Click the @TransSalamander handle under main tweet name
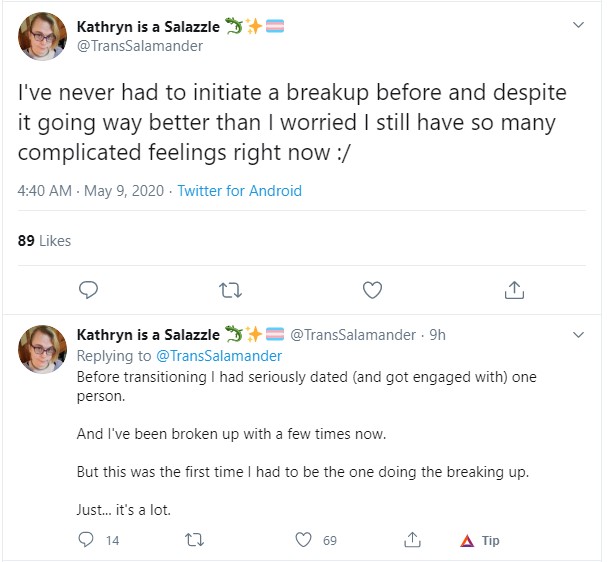The width and height of the screenshot is (609, 562). point(140,46)
